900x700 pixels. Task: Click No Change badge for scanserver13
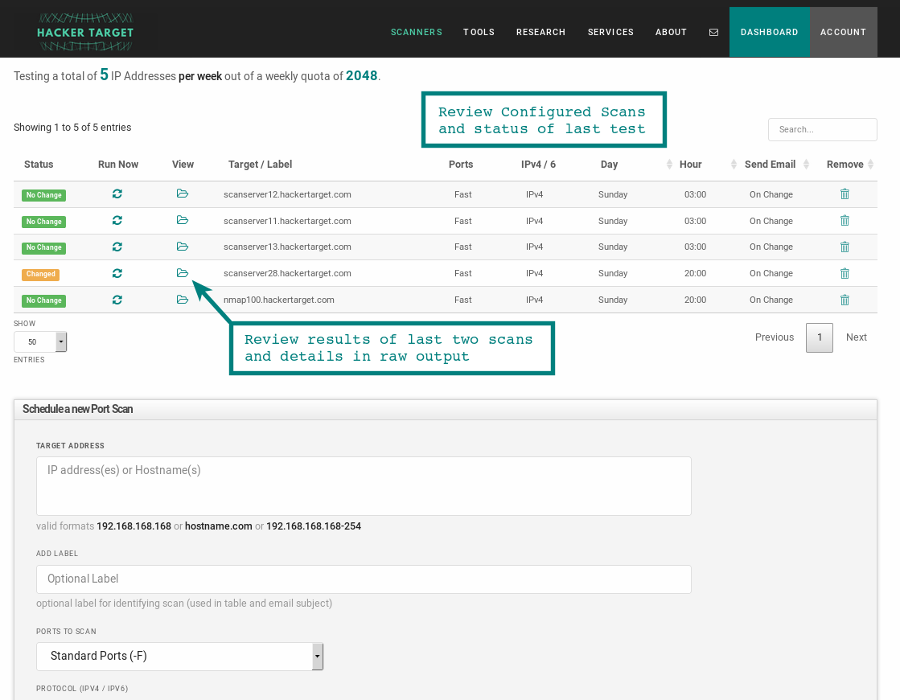[x=44, y=248]
